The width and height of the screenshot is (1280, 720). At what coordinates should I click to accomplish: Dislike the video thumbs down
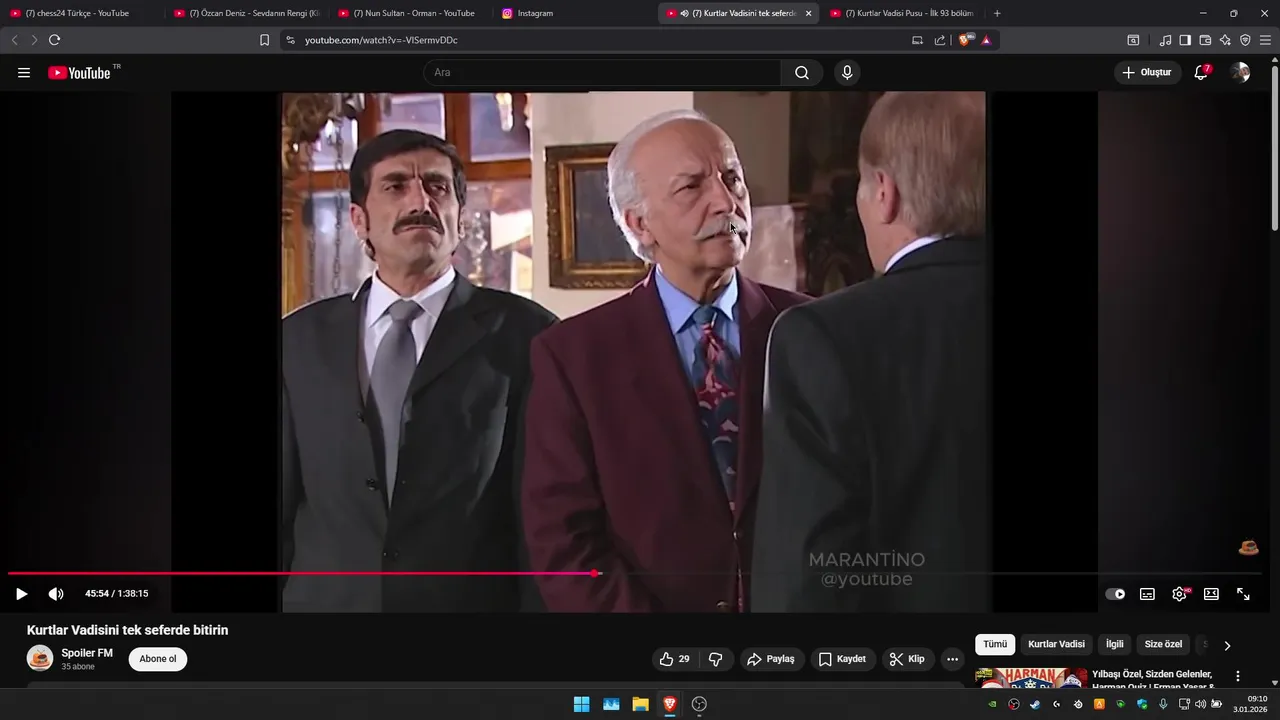[716, 659]
